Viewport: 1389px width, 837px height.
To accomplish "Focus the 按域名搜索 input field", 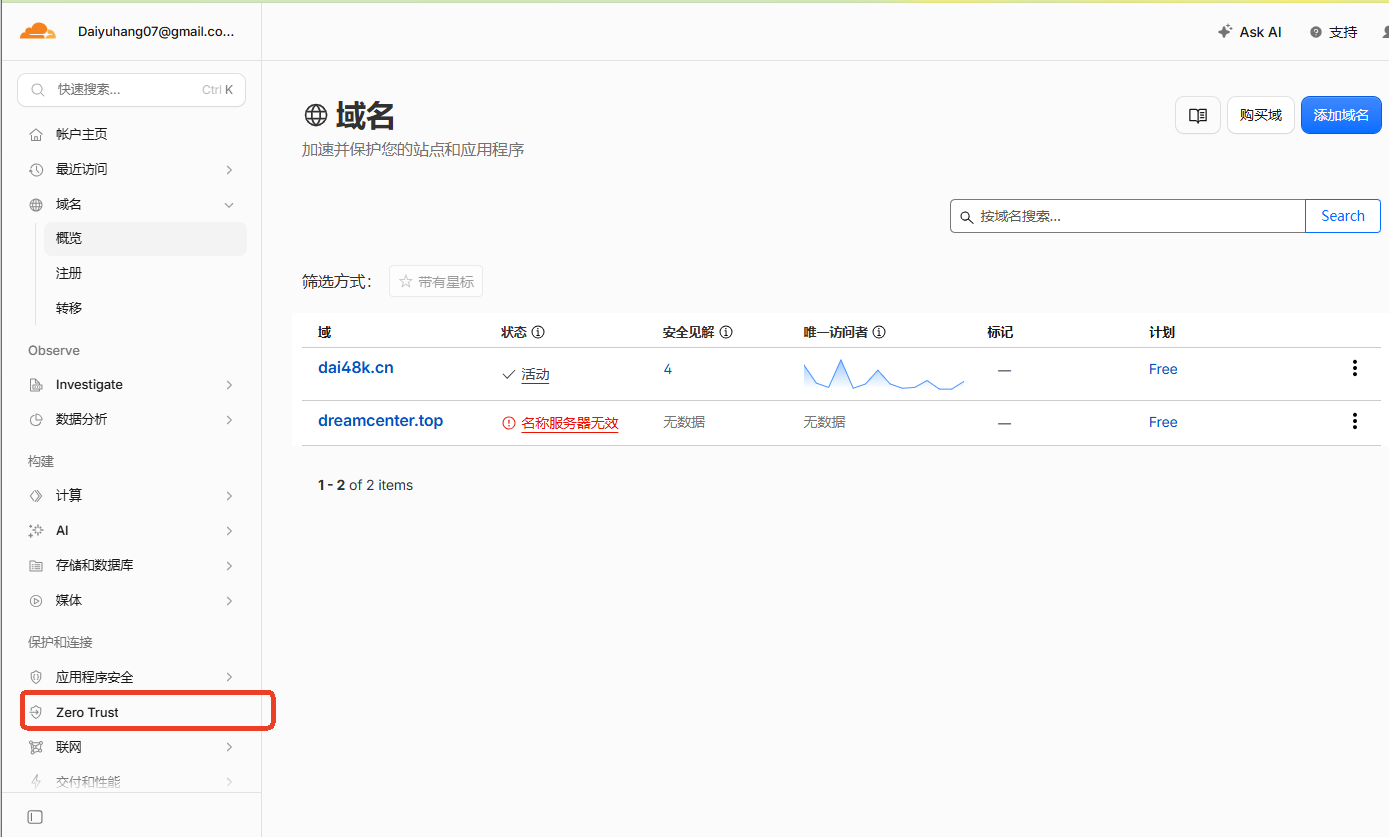I will click(1128, 216).
